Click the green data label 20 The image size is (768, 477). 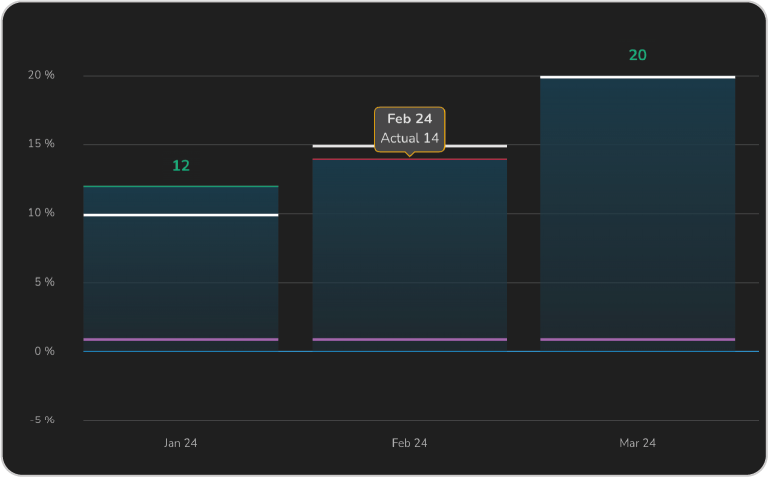[637, 55]
